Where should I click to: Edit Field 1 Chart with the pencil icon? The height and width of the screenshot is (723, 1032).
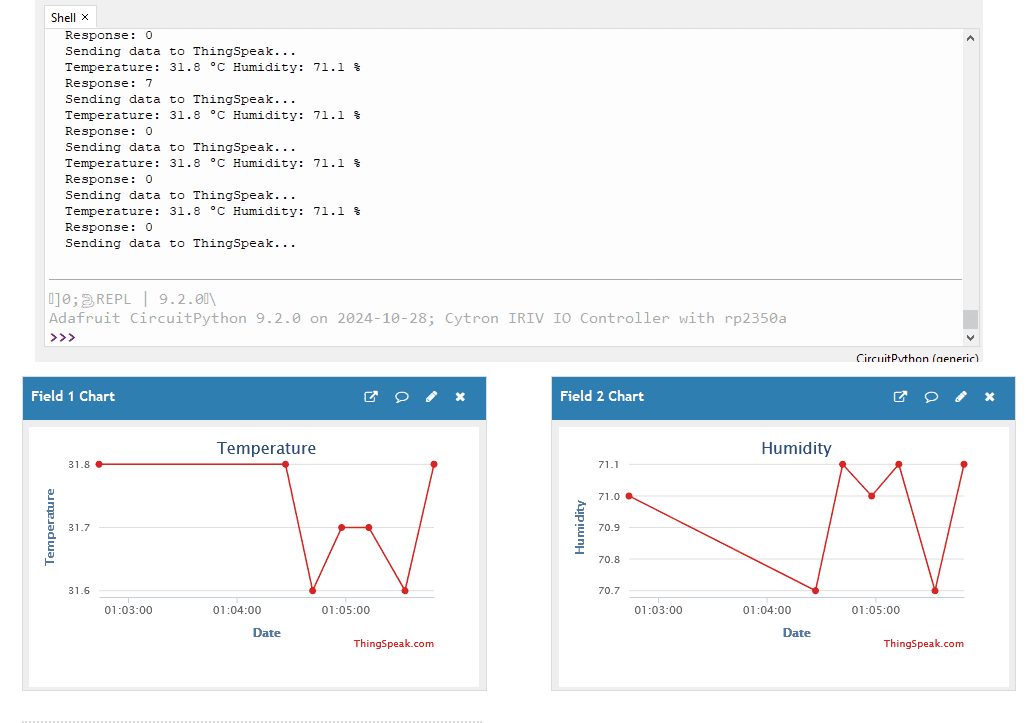pyautogui.click(x=431, y=396)
